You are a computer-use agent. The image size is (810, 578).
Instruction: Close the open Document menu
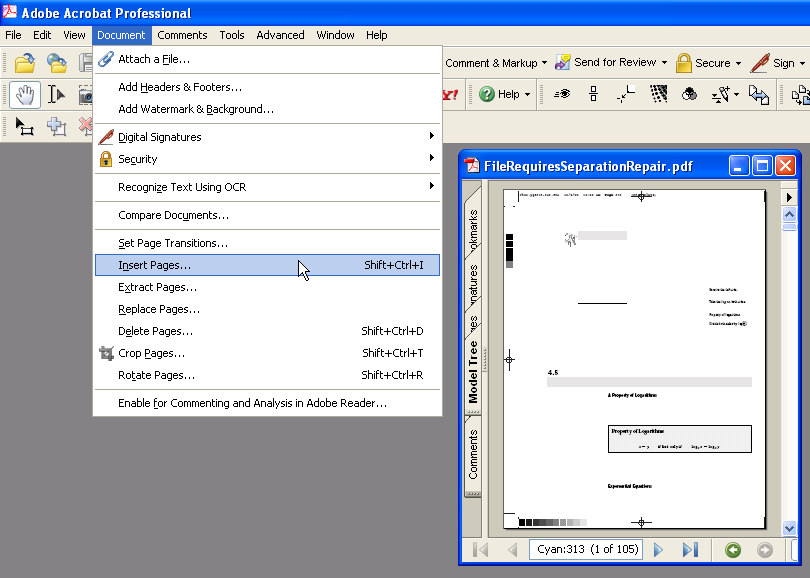(x=121, y=35)
